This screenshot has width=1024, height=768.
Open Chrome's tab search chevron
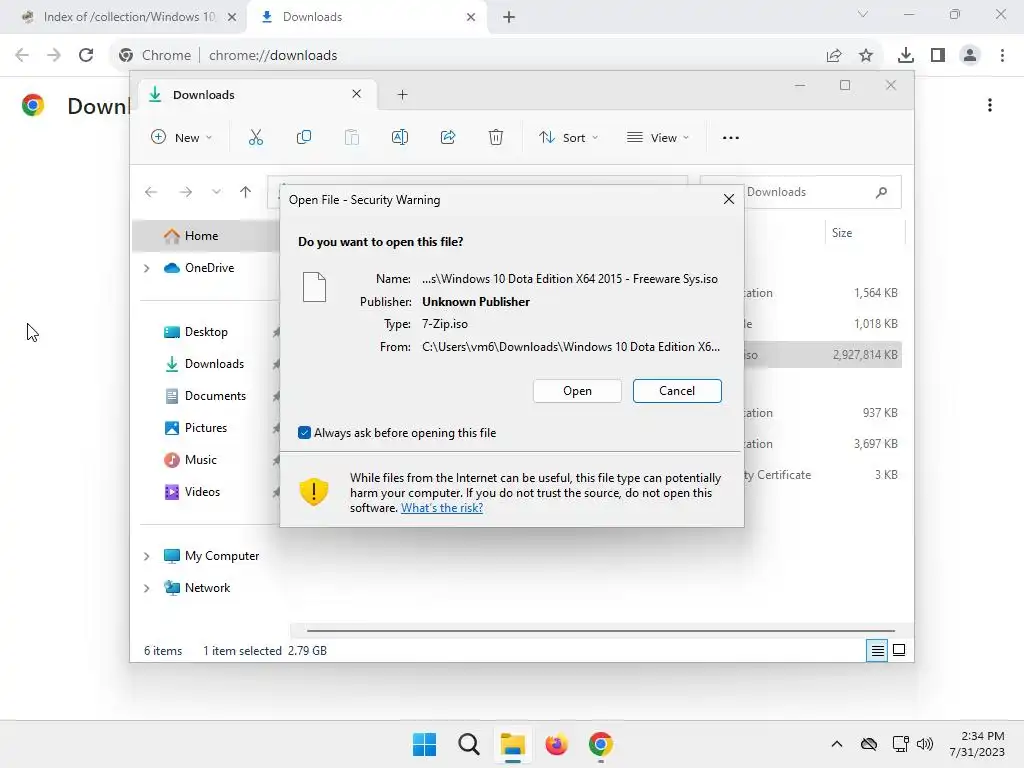863,14
